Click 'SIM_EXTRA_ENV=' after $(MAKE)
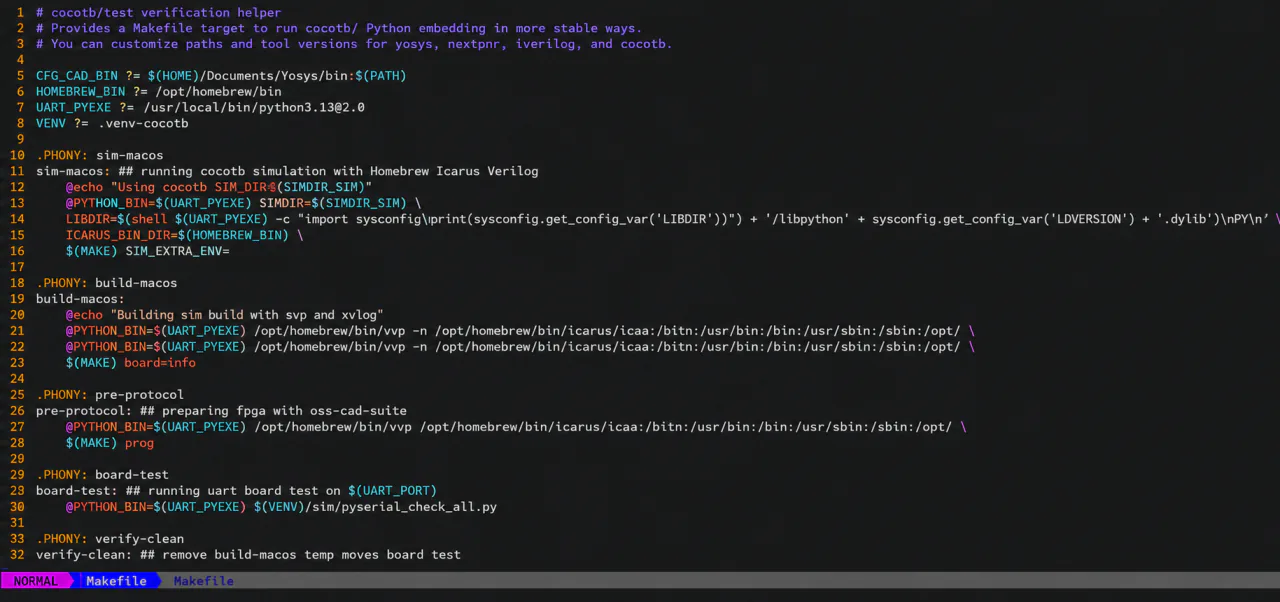Screen dimensions: 1280x602 coord(178,252)
